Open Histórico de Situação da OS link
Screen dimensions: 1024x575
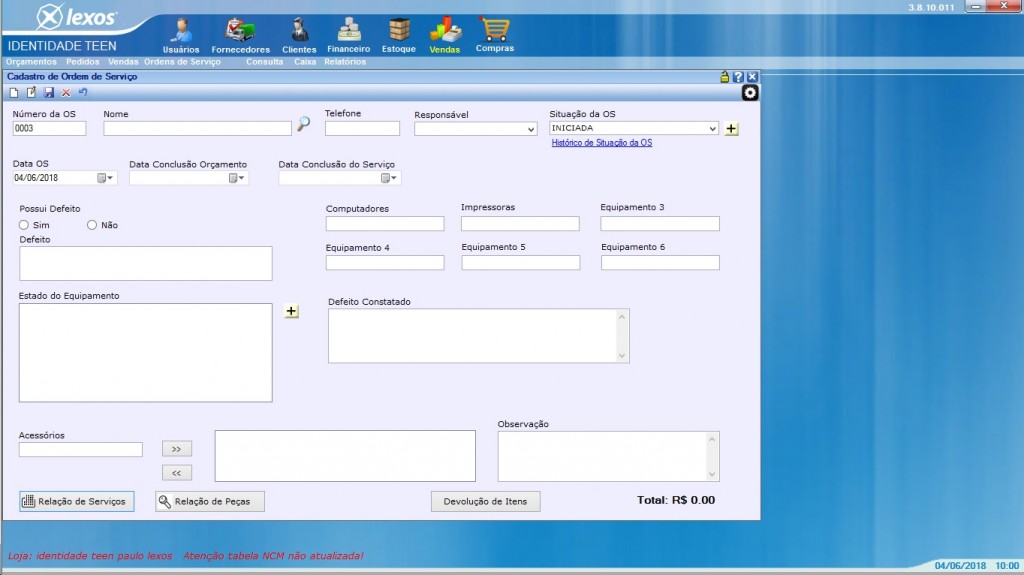[x=601, y=143]
